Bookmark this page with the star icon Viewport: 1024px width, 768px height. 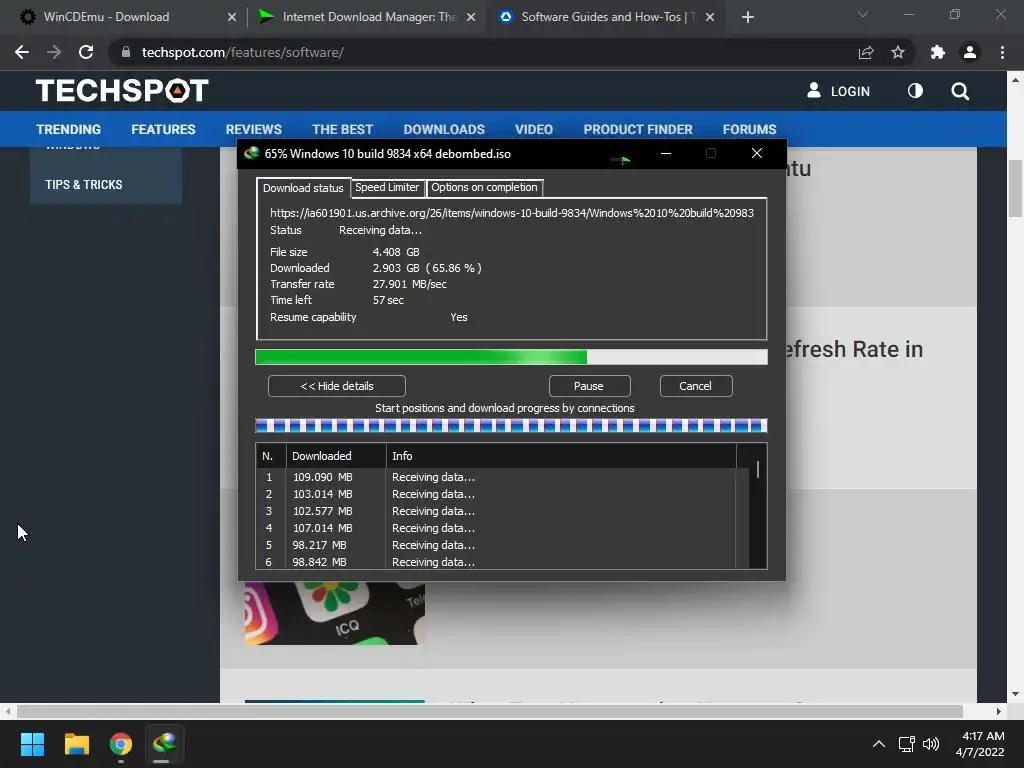898,52
